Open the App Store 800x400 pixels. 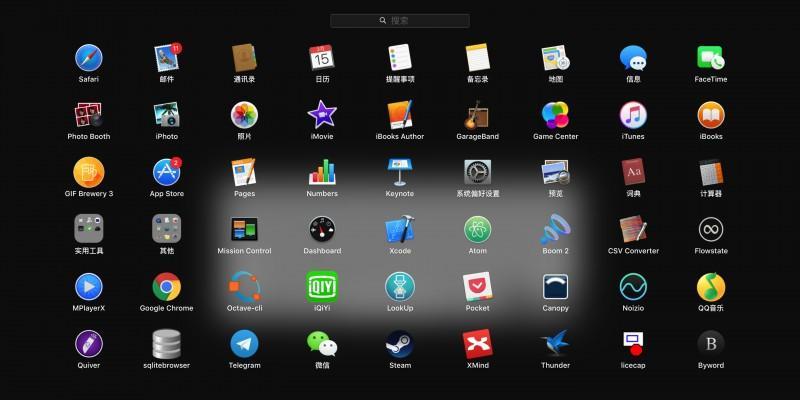click(x=167, y=172)
